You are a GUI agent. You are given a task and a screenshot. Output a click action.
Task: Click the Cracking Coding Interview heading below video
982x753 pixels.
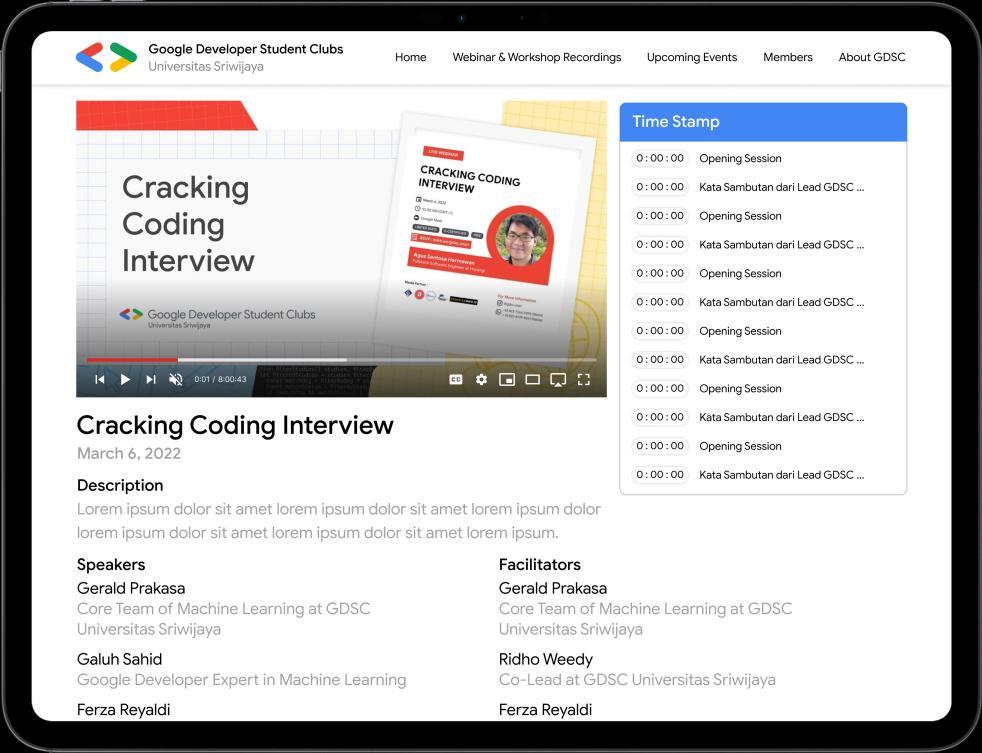tap(235, 425)
